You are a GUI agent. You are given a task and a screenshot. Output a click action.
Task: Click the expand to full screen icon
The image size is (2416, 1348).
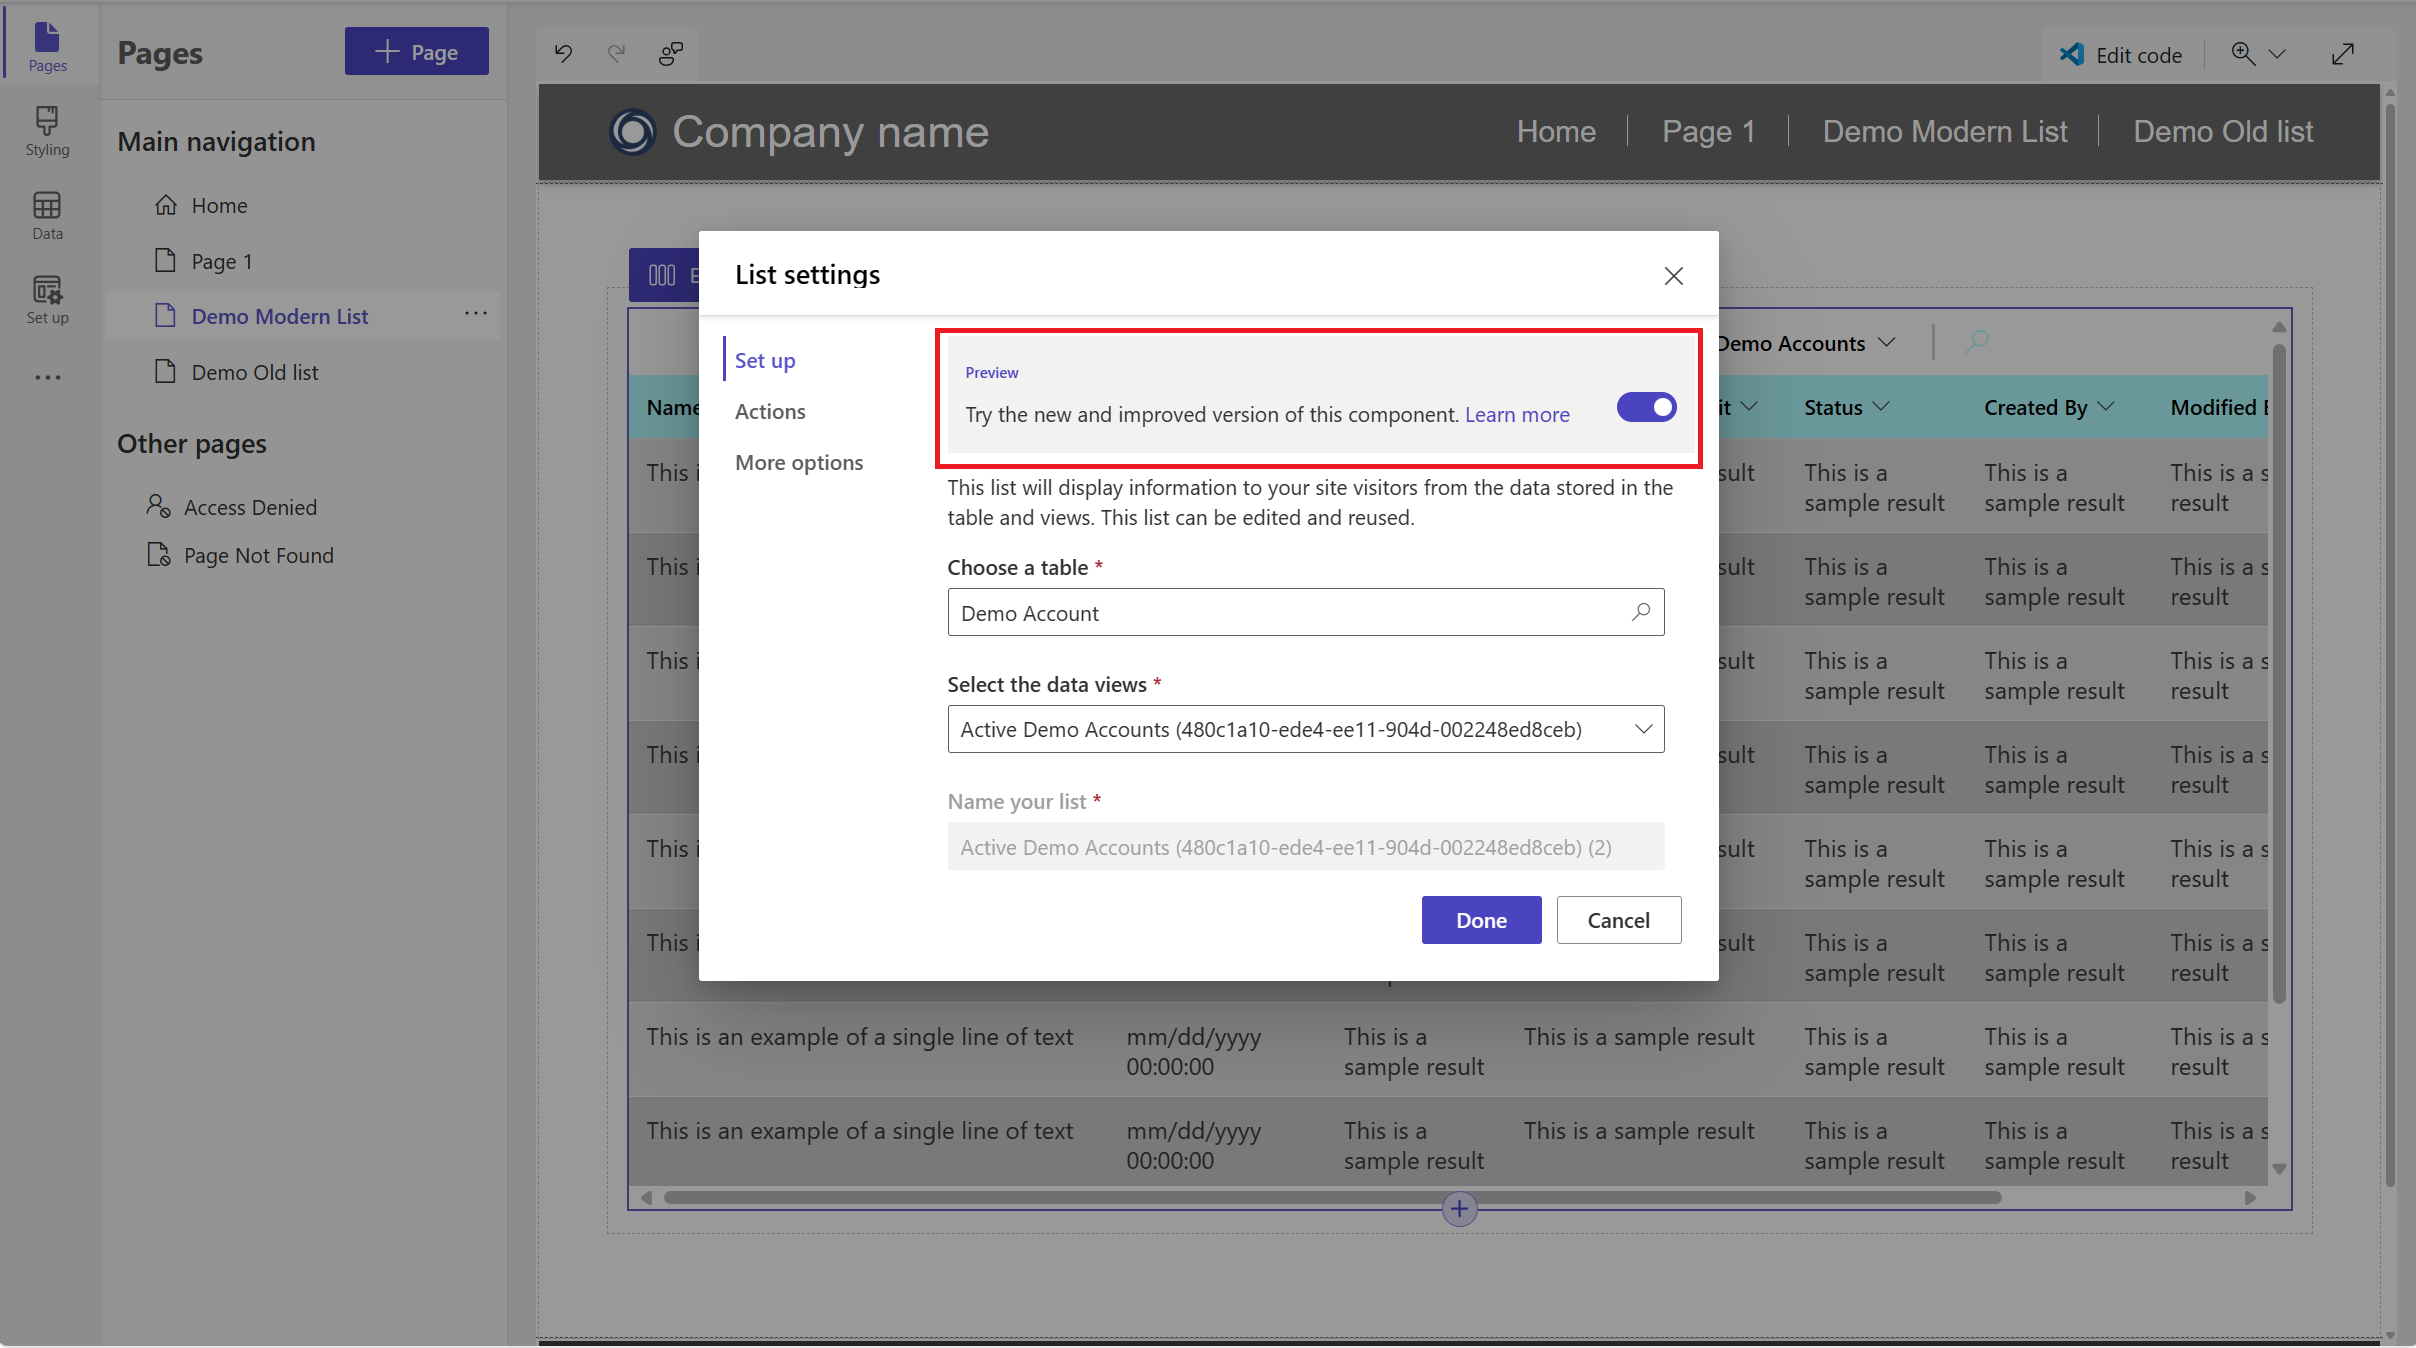point(2343,54)
